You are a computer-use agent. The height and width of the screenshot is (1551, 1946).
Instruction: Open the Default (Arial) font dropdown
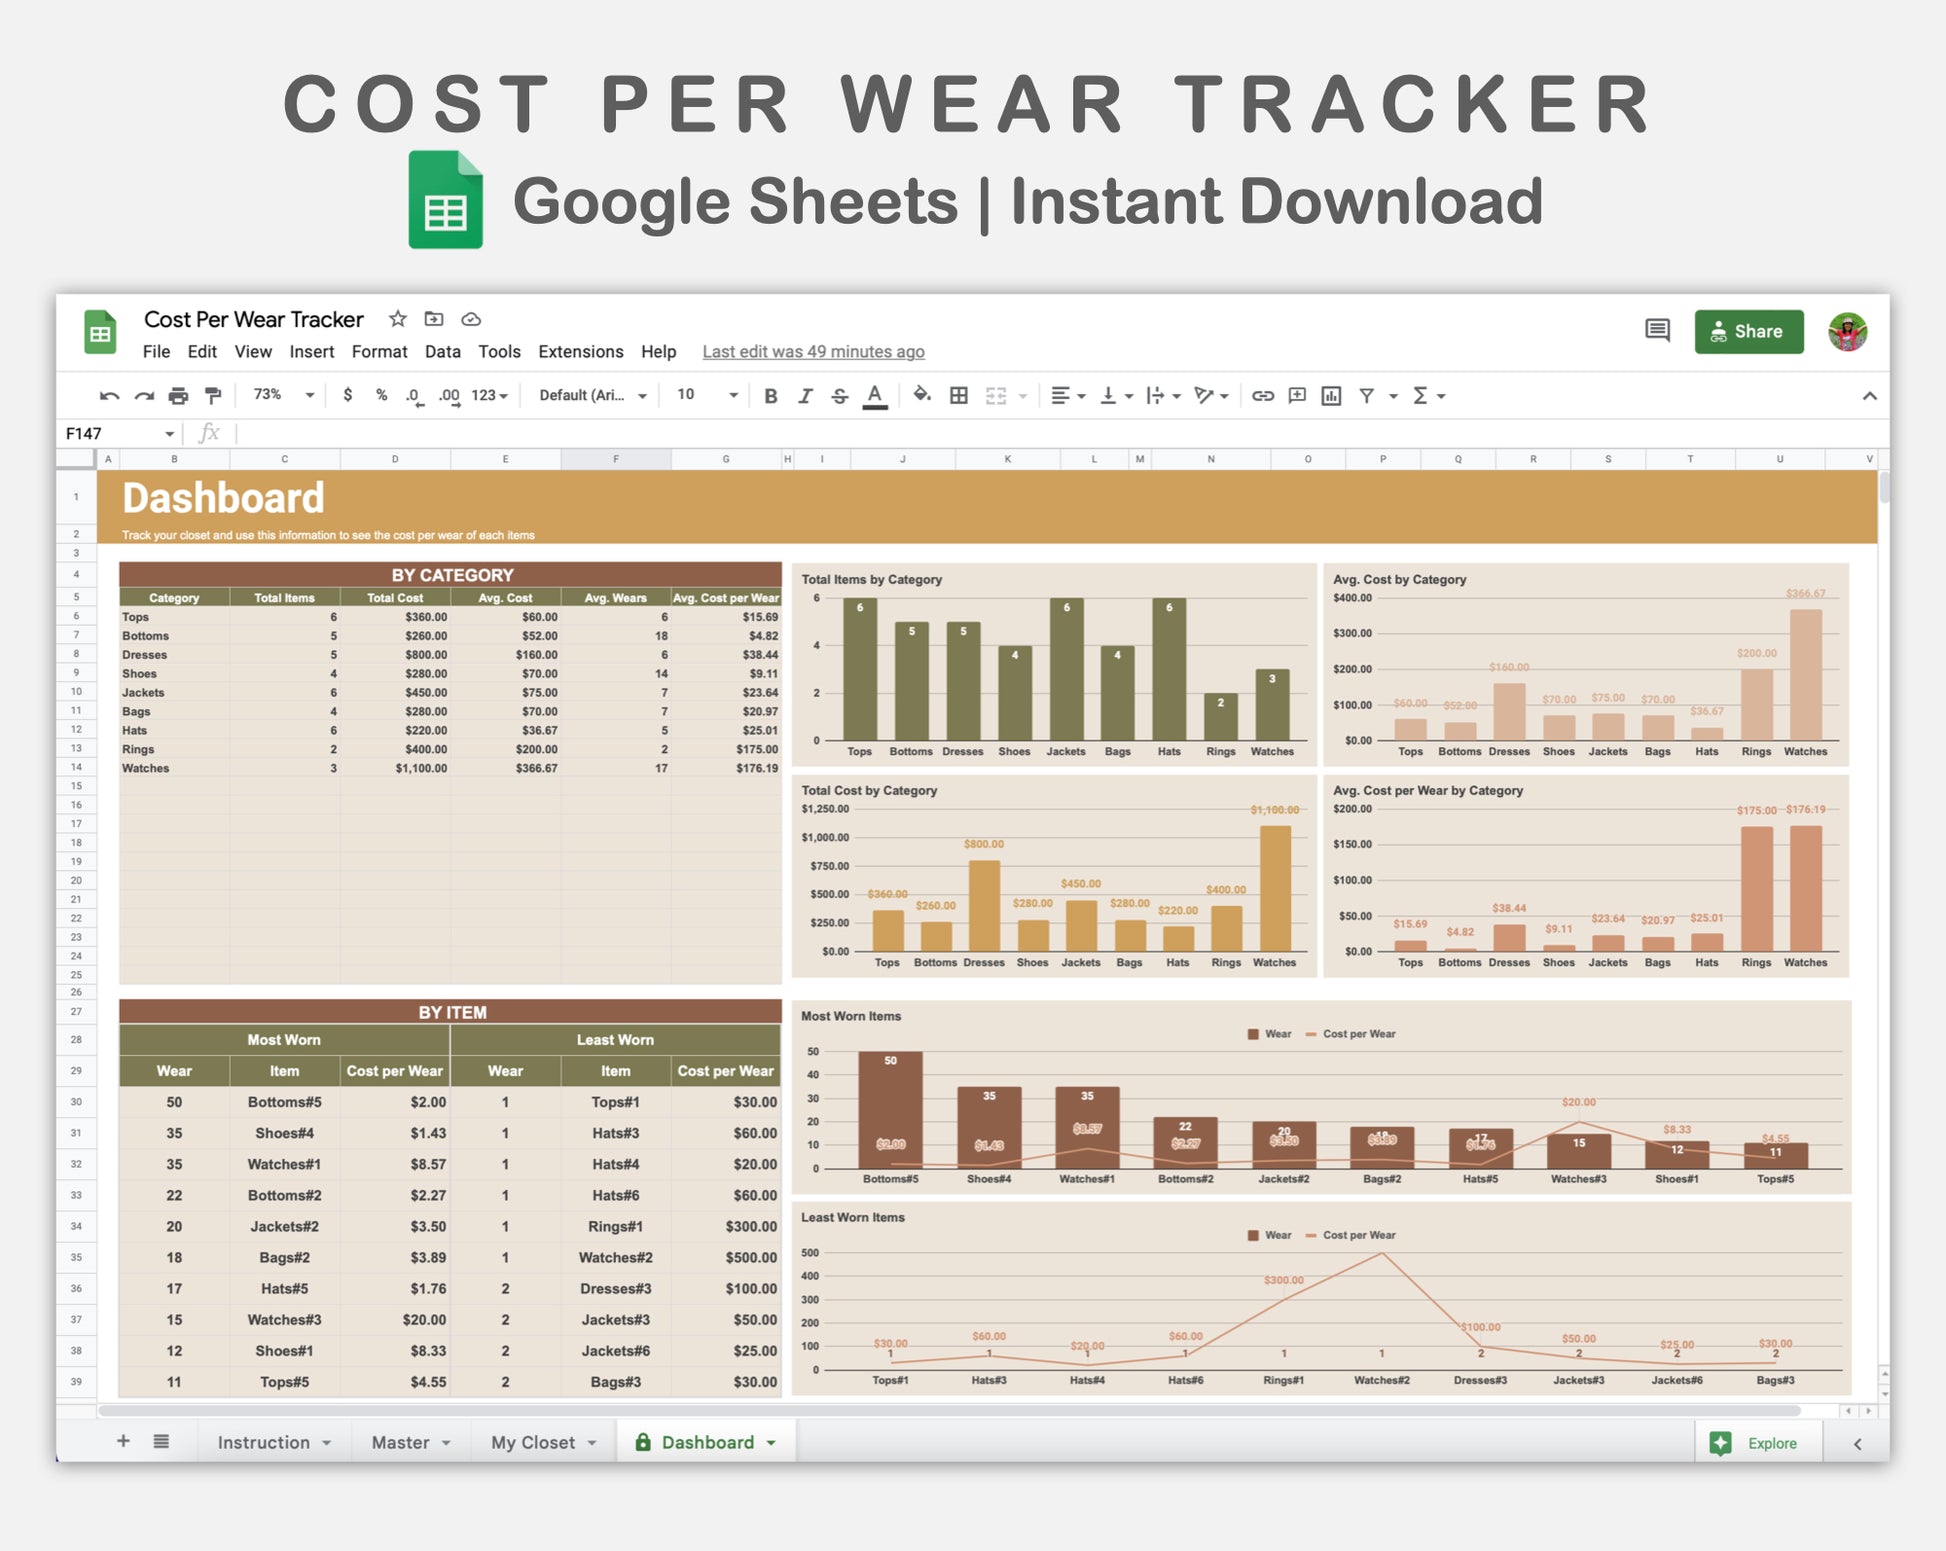click(592, 395)
